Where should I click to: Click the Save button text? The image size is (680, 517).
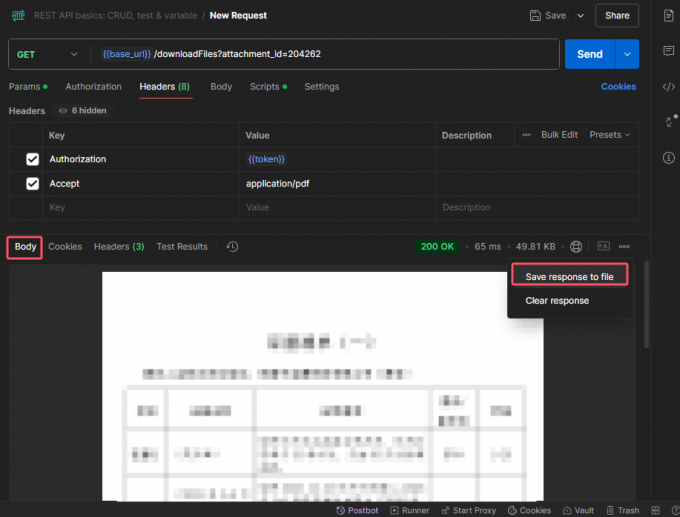point(555,16)
